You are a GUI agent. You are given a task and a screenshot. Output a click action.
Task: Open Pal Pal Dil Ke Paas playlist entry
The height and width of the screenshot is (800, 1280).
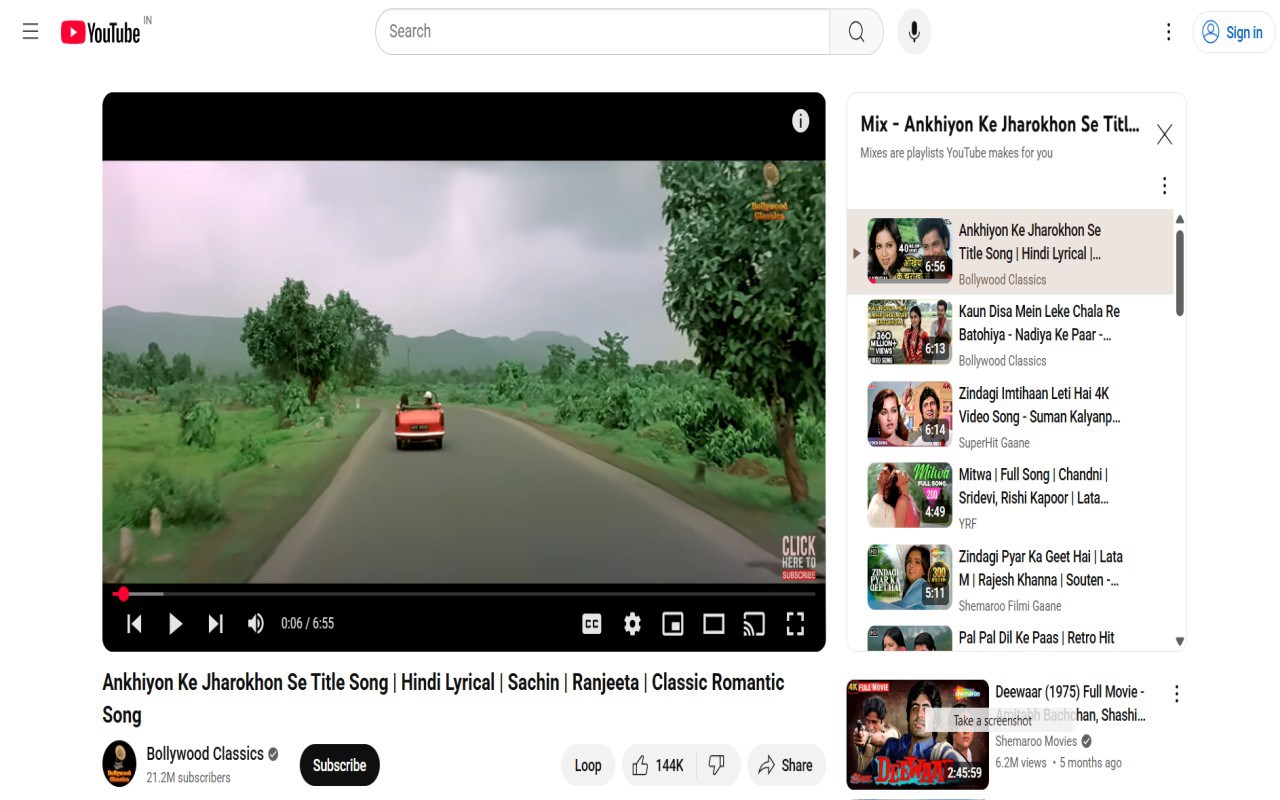pyautogui.click(x=1010, y=638)
